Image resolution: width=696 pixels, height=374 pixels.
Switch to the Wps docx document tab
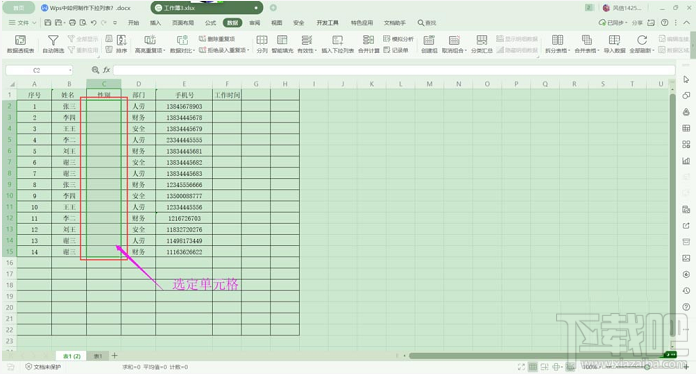(91, 8)
